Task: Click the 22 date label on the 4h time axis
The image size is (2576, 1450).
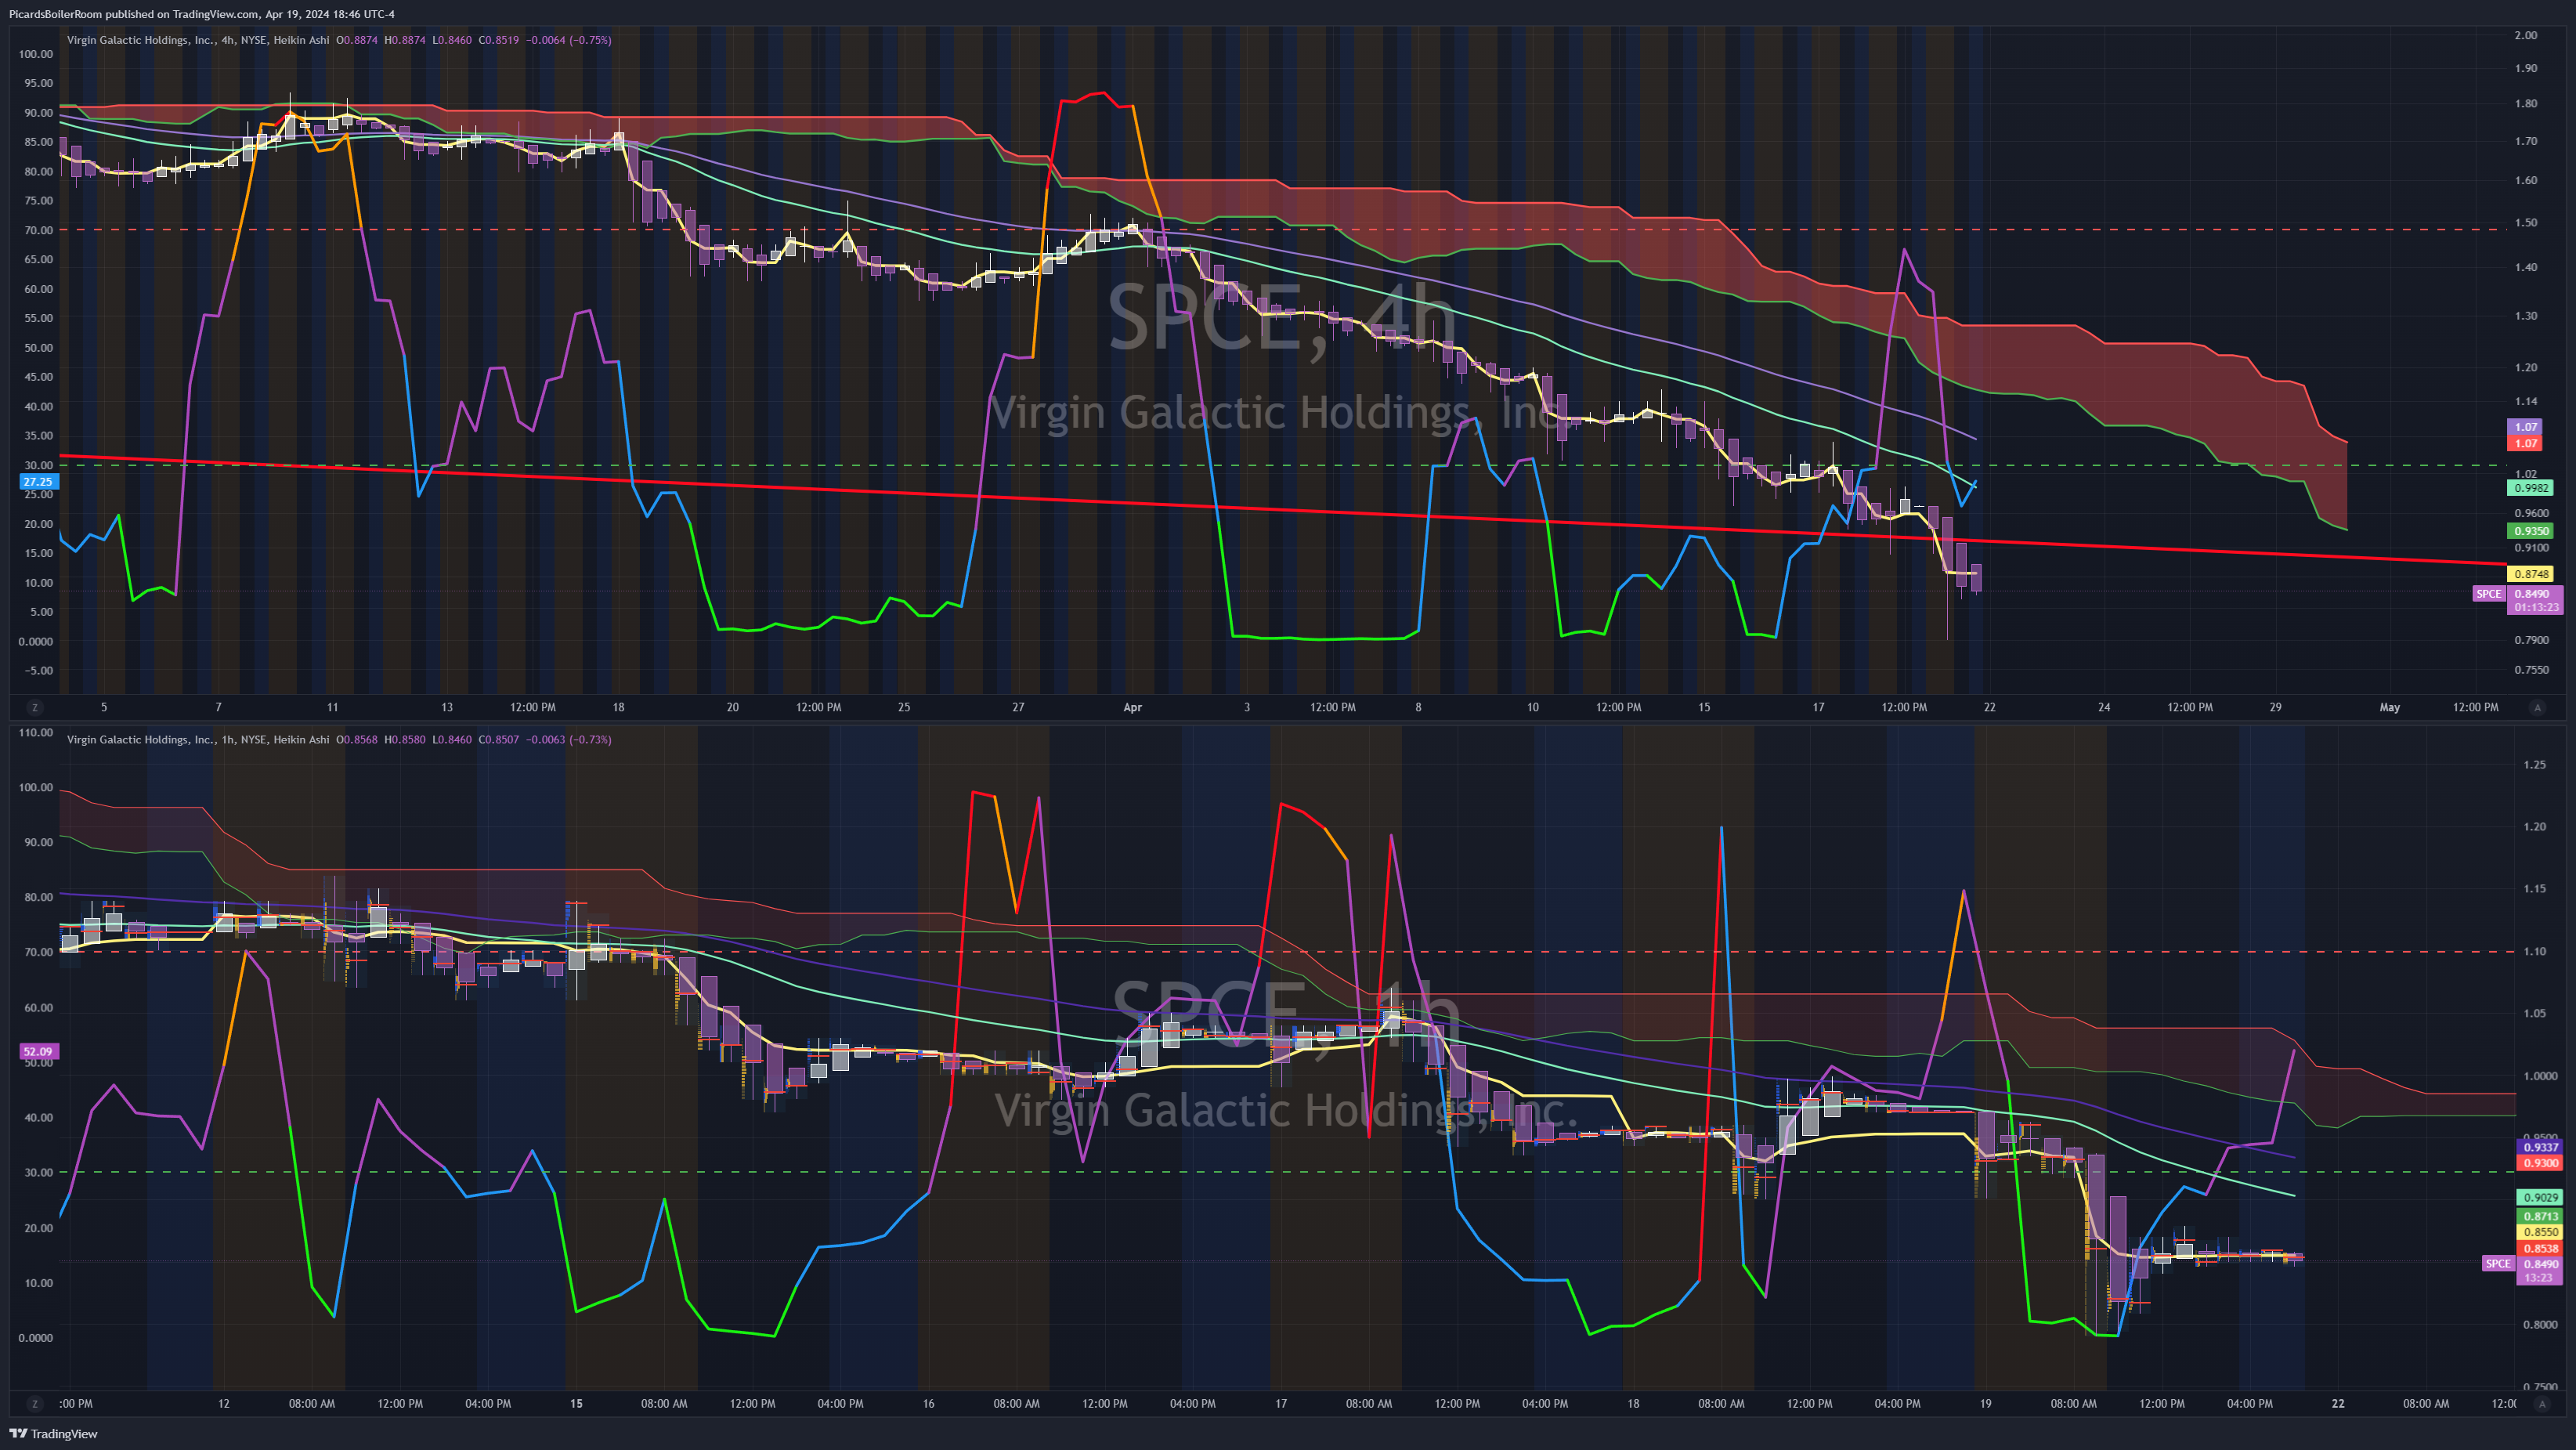Action: point(1989,708)
